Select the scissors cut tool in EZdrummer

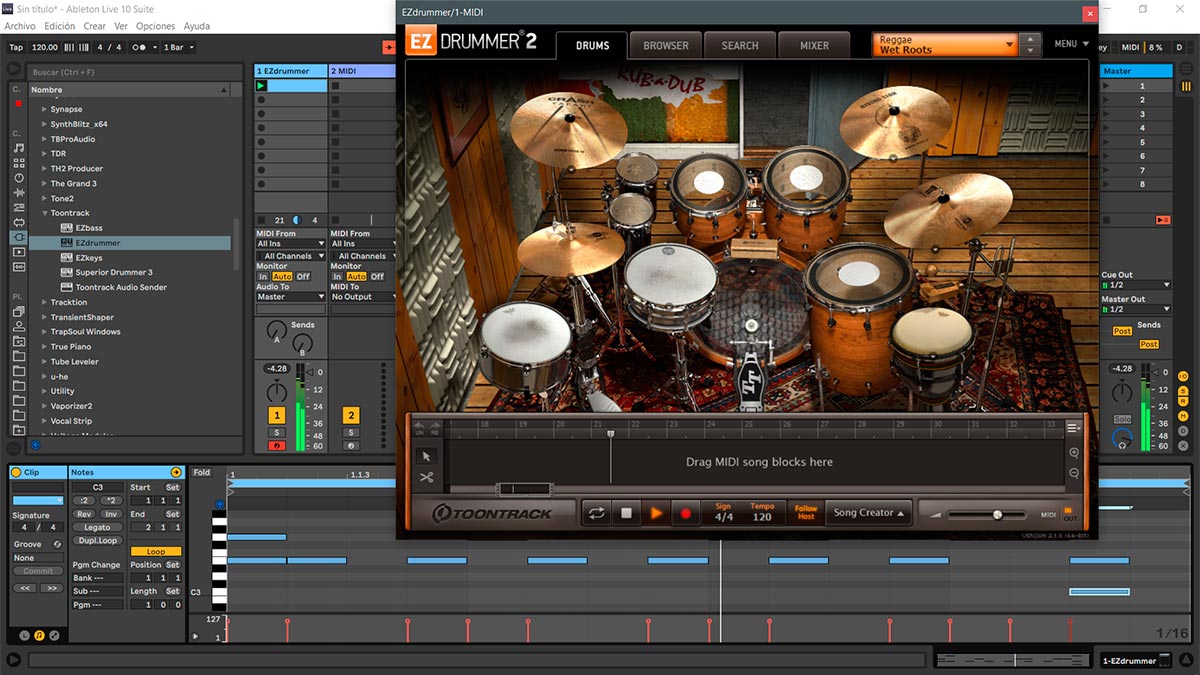click(426, 477)
